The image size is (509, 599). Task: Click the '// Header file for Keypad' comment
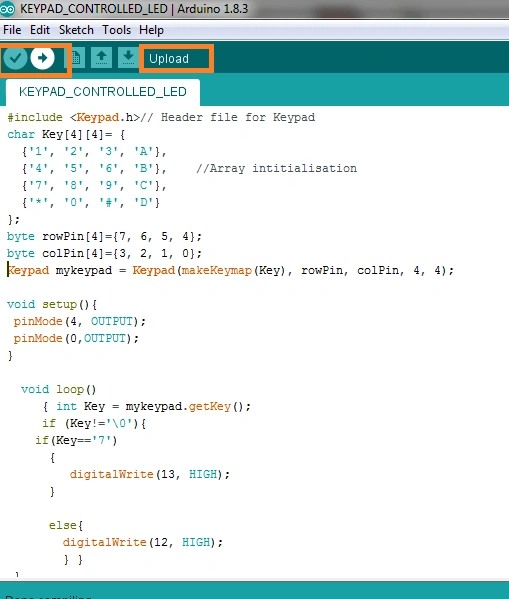click(228, 117)
